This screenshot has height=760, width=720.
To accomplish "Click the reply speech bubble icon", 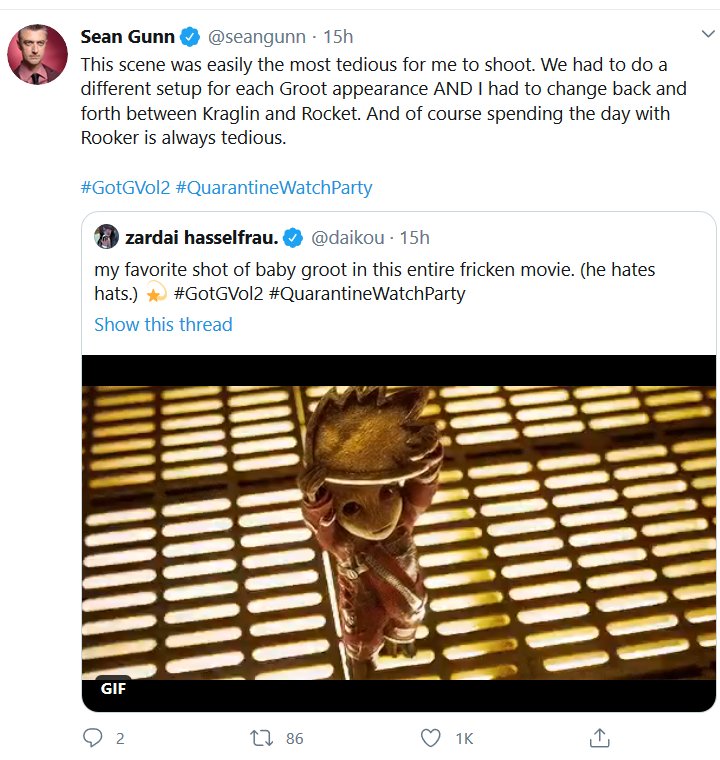I will pos(93,739).
